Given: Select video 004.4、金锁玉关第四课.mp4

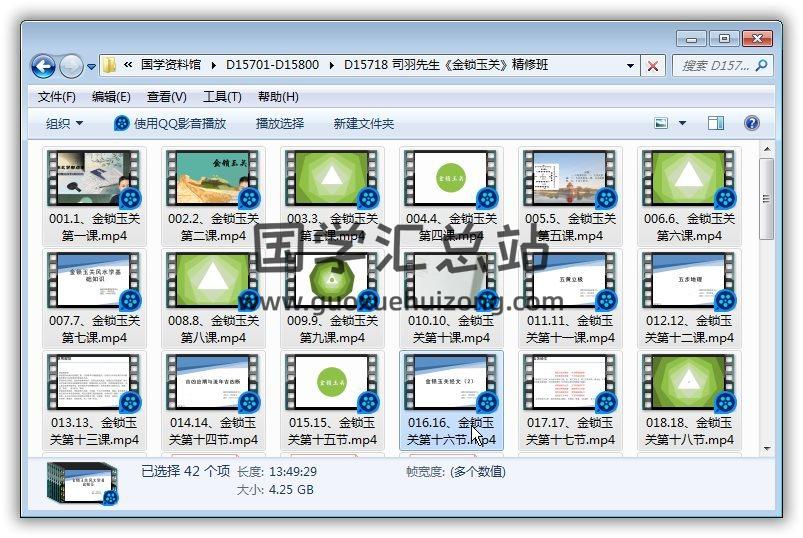Looking at the screenshot, I should pyautogui.click(x=451, y=197).
